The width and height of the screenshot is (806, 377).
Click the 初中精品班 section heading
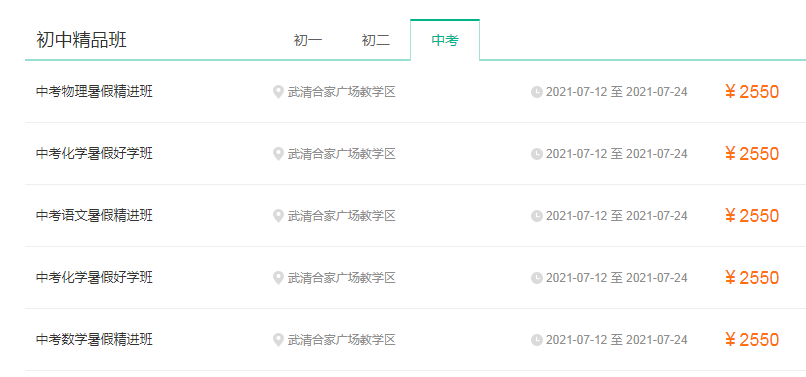[x=81, y=40]
